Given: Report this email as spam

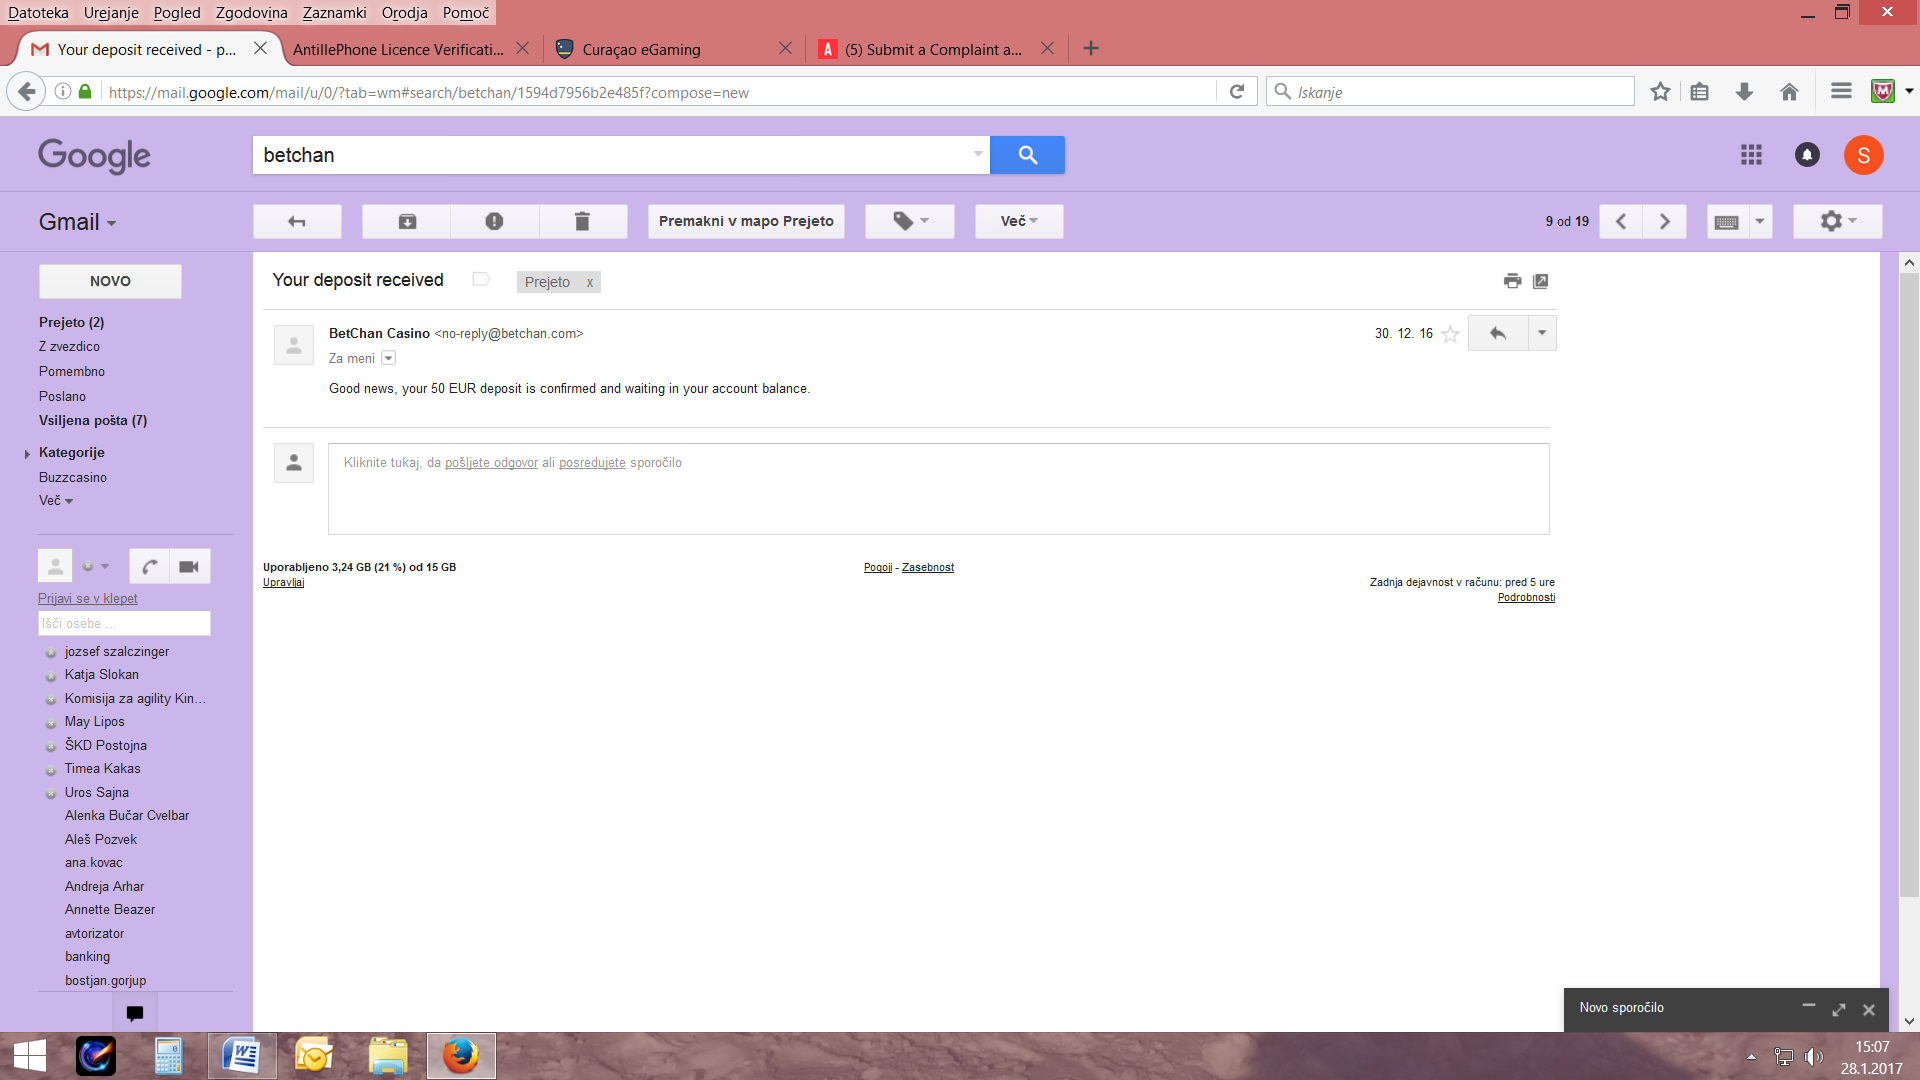Looking at the screenshot, I should [x=495, y=221].
